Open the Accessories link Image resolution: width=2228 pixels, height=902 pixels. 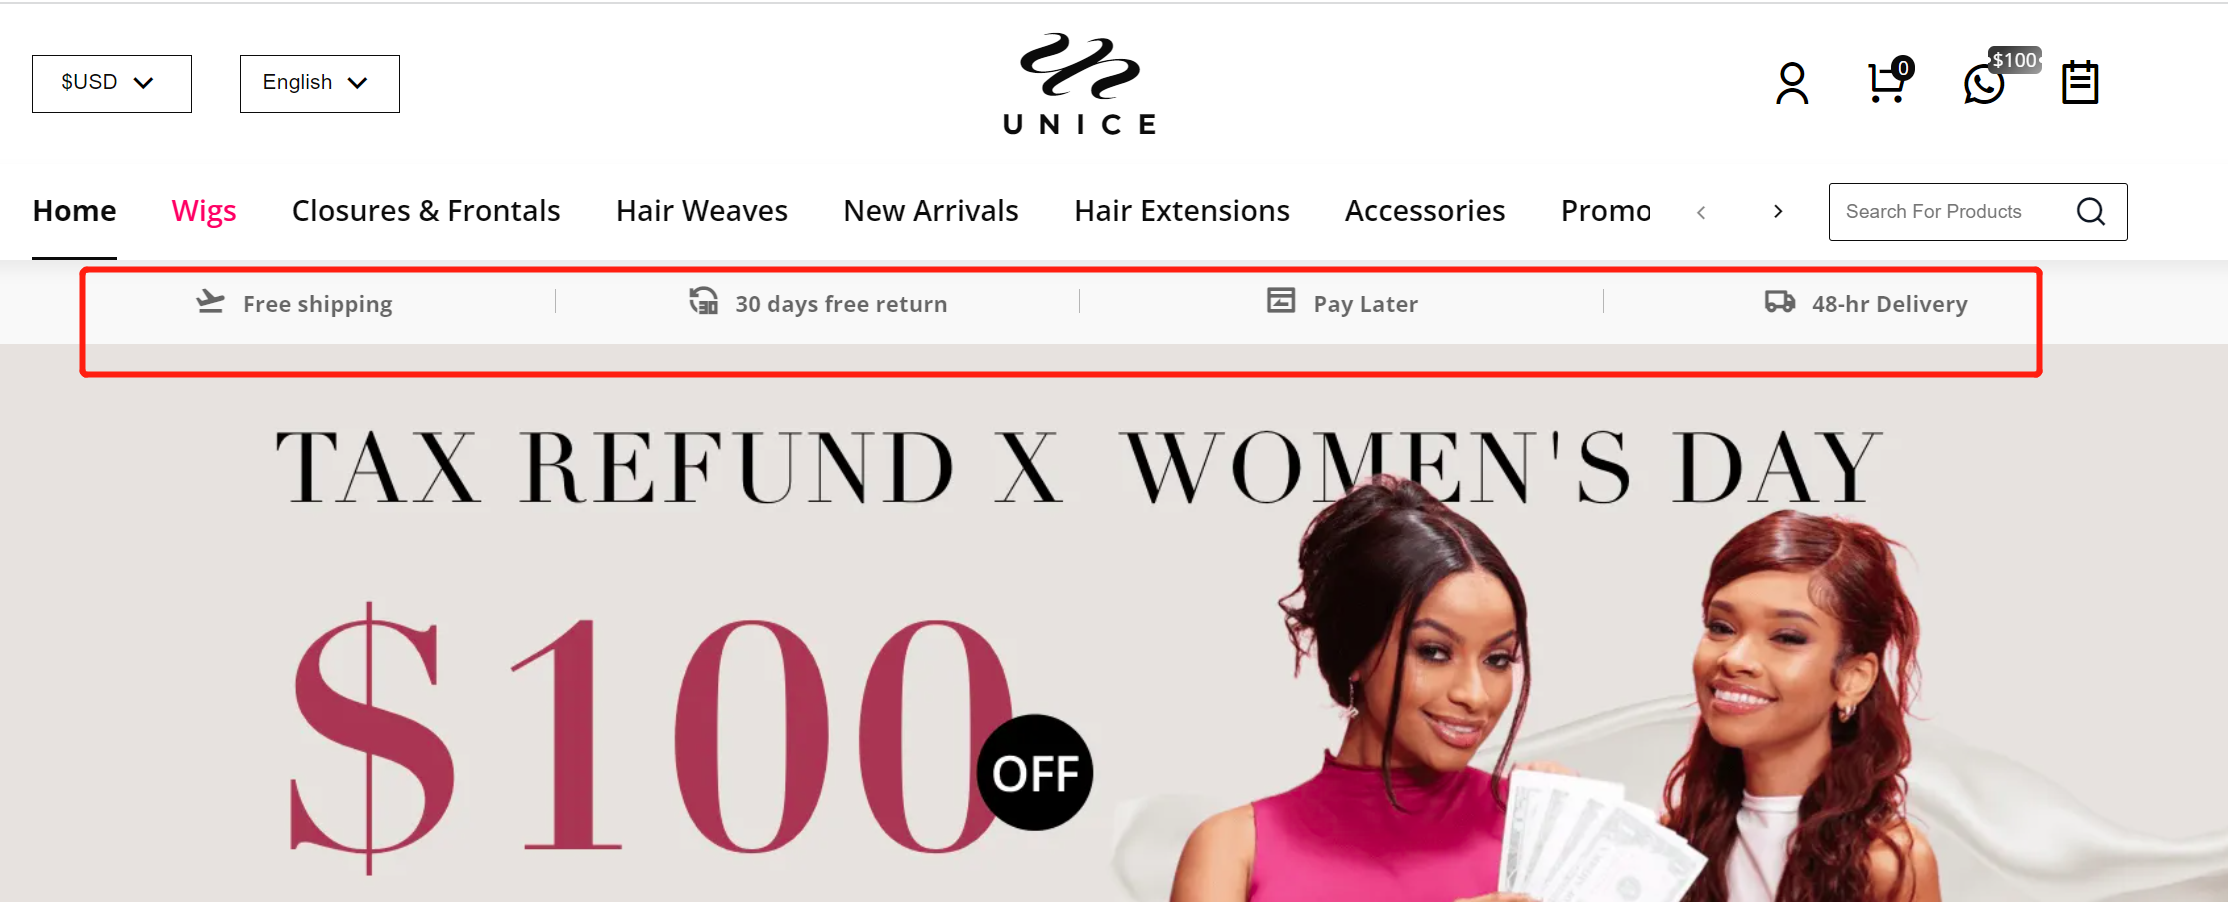(x=1425, y=211)
